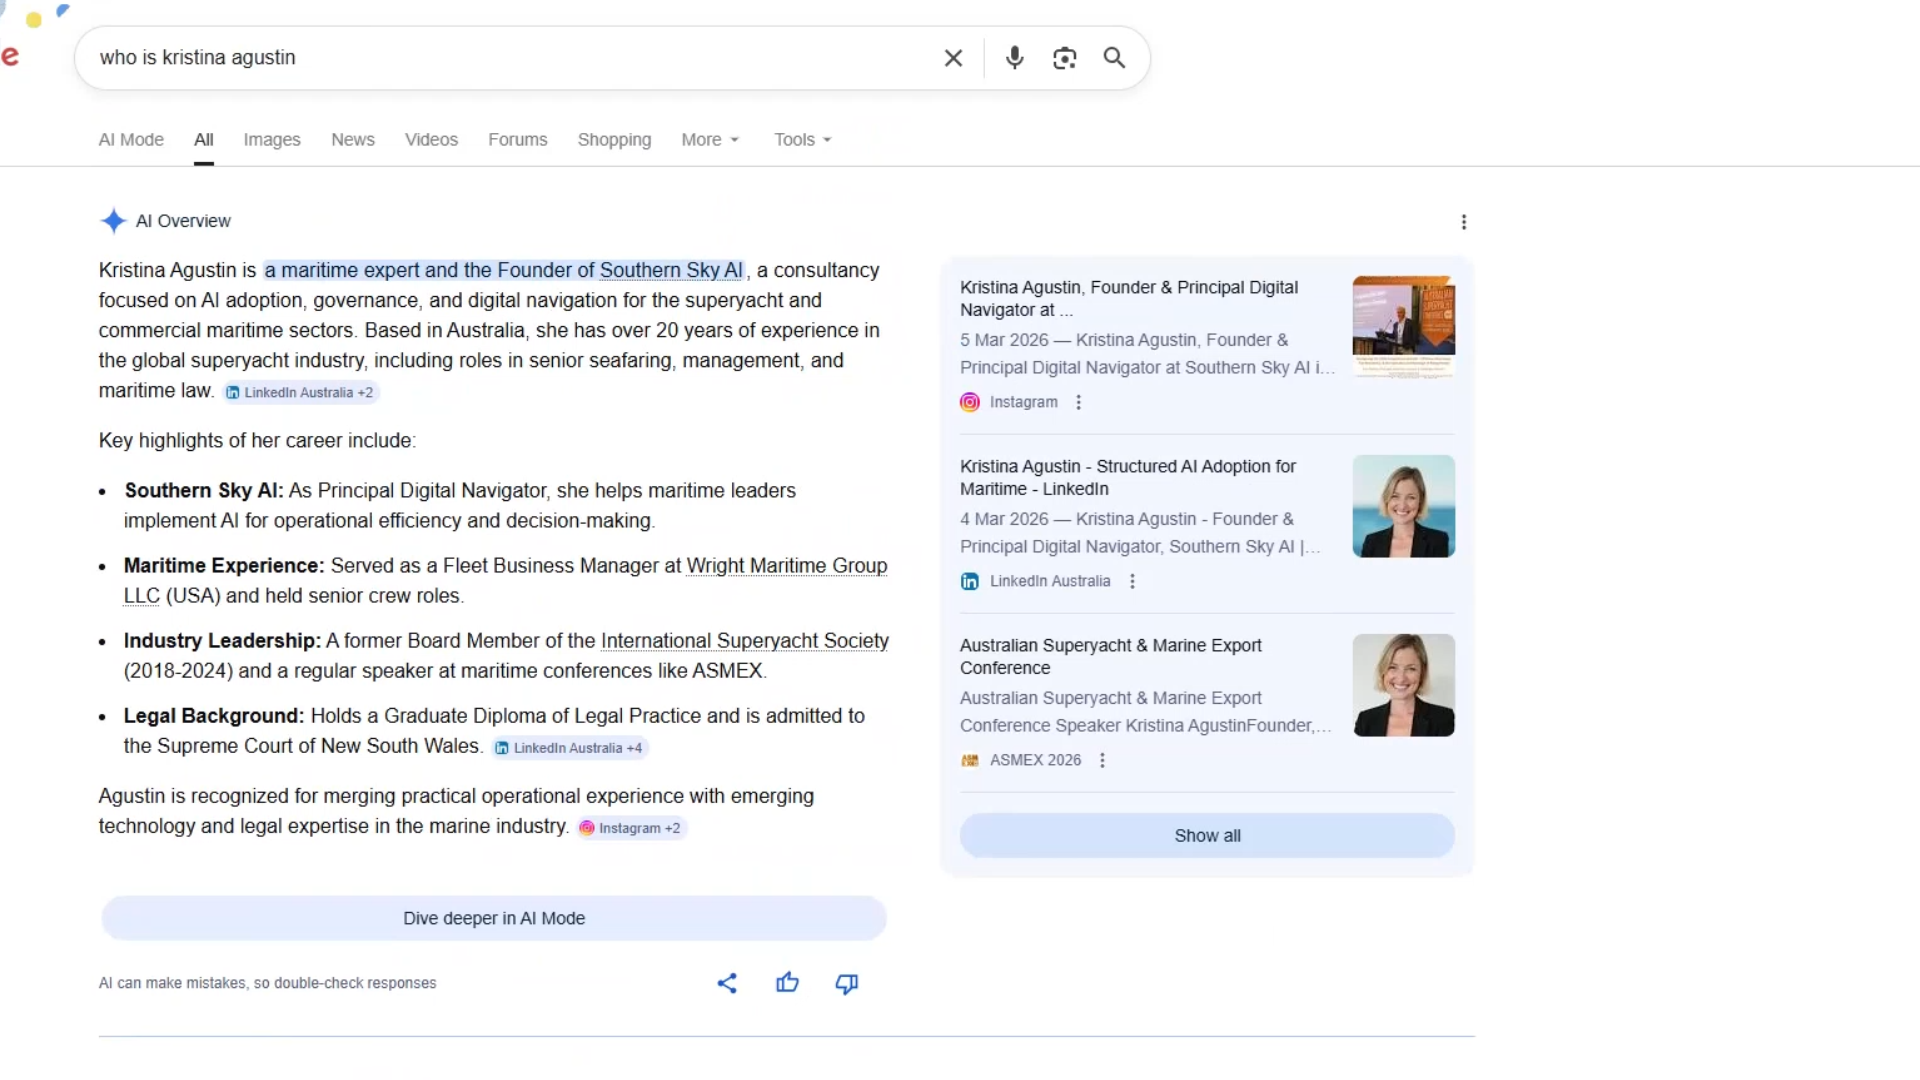Switch to the Images tab
Image resolution: width=1920 pixels, height=1080 pixels.
tap(272, 140)
